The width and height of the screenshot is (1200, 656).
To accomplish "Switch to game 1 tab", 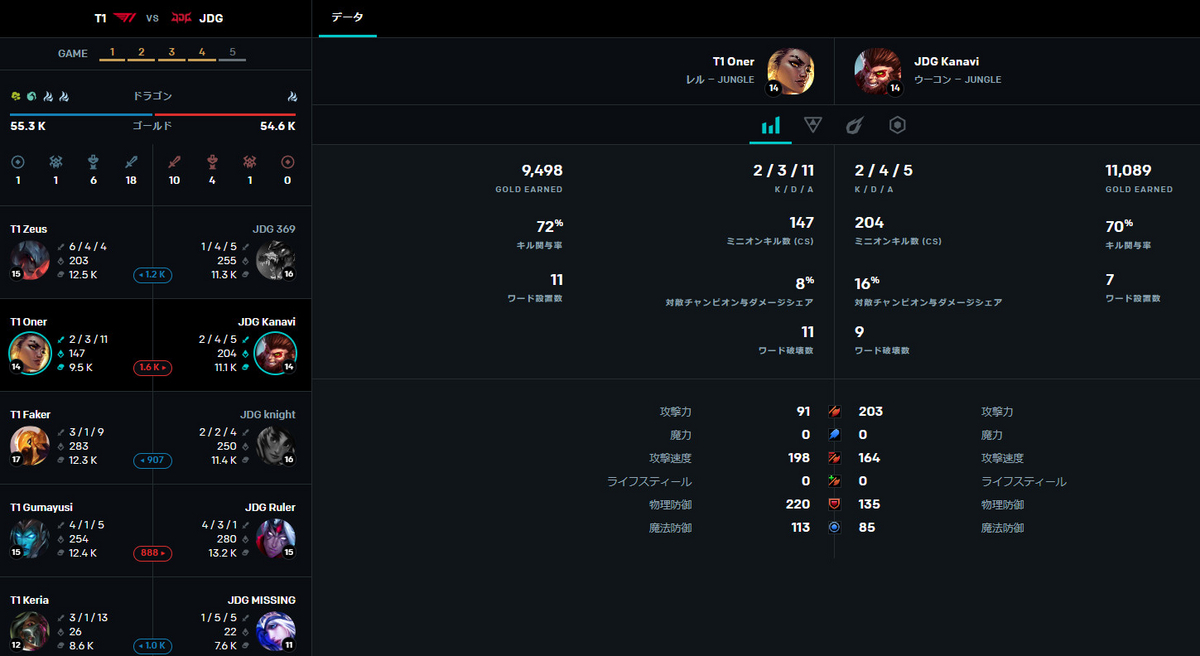I will click(x=112, y=53).
